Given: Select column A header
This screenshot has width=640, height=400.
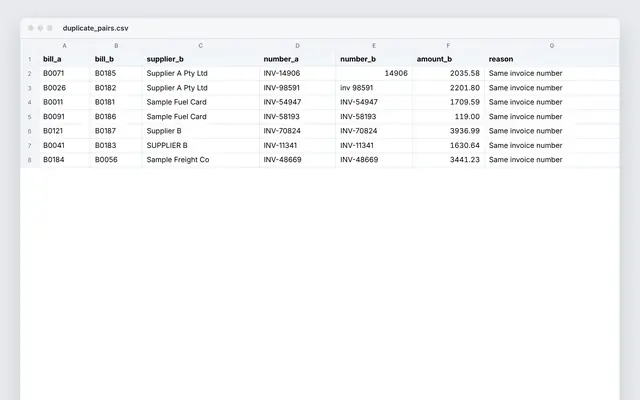Looking at the screenshot, I should [64, 46].
